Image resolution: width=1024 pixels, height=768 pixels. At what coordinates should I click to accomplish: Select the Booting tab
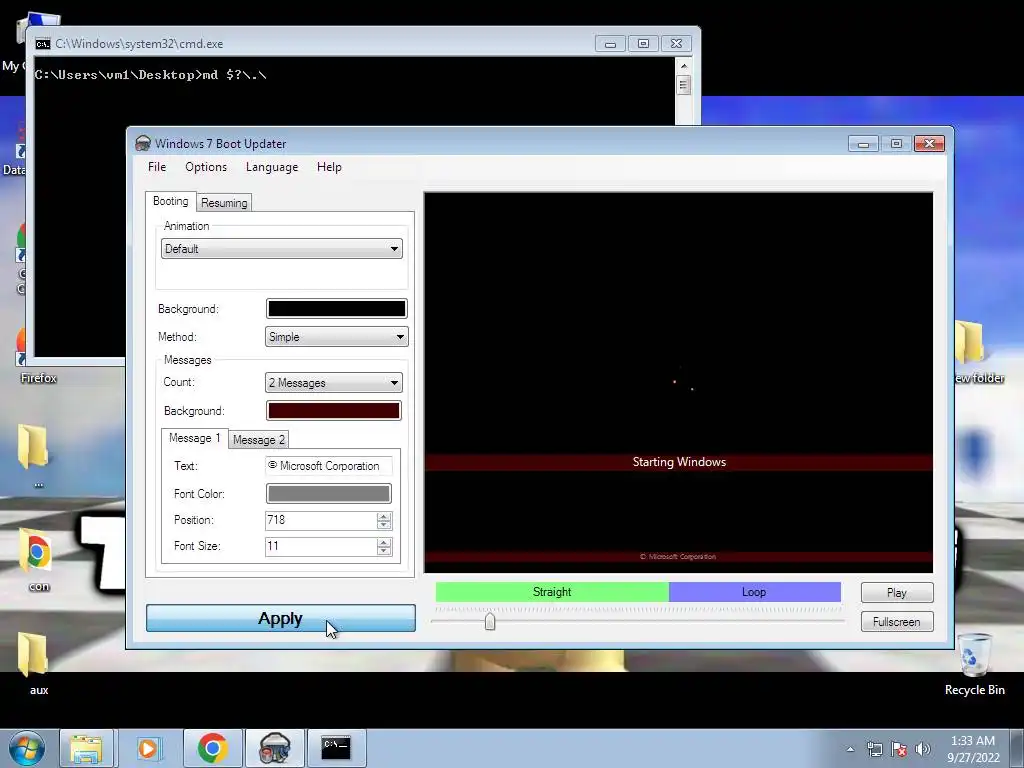[x=170, y=201]
